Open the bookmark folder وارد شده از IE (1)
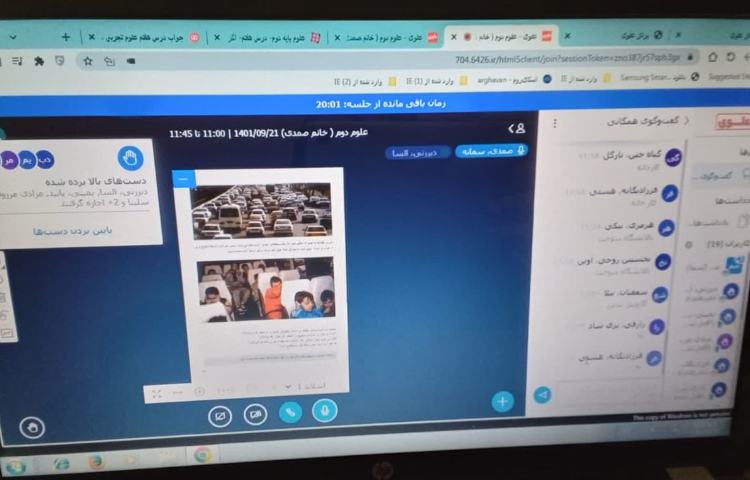 437,81
